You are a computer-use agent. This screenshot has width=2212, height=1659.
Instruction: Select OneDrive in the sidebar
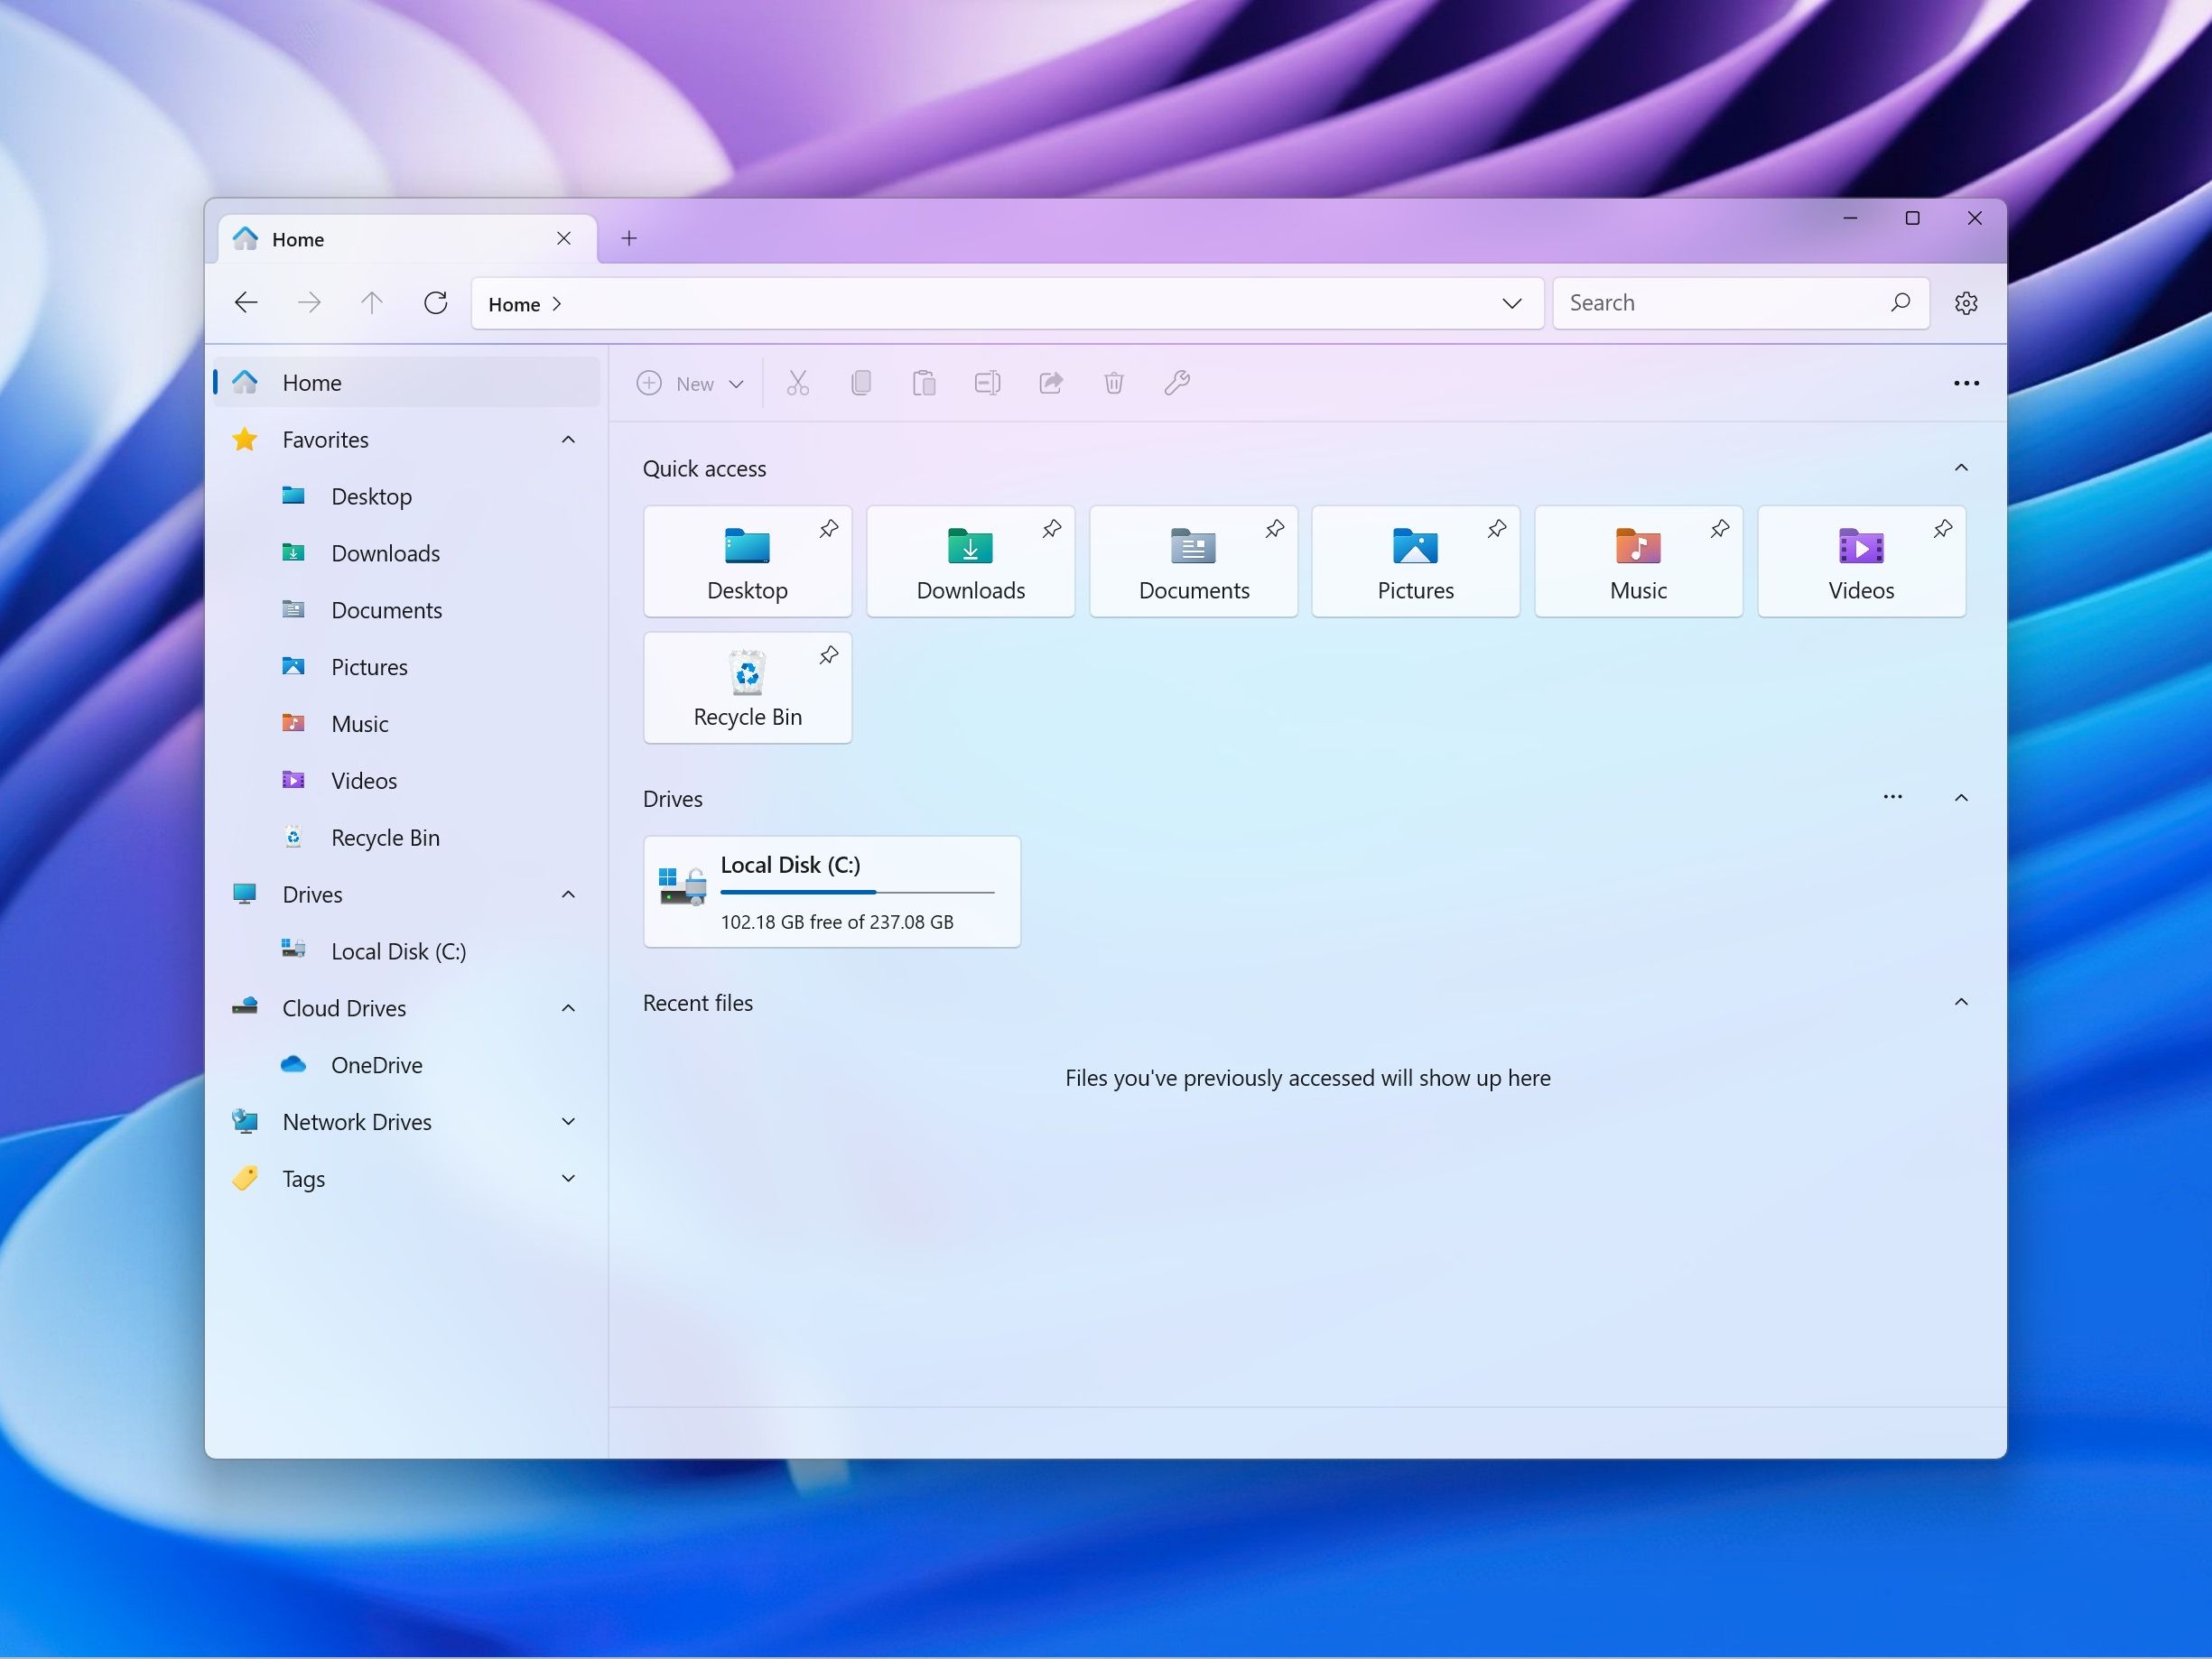point(376,1065)
